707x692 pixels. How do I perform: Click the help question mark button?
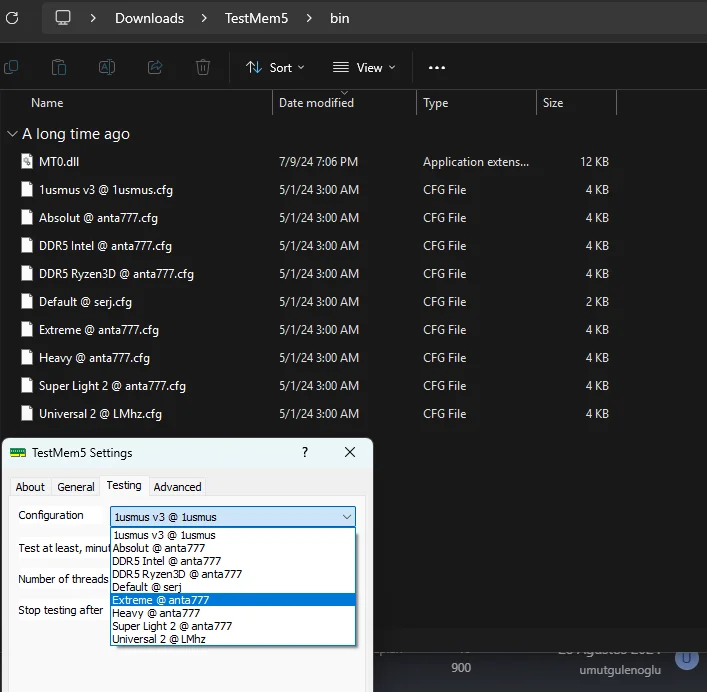305,453
